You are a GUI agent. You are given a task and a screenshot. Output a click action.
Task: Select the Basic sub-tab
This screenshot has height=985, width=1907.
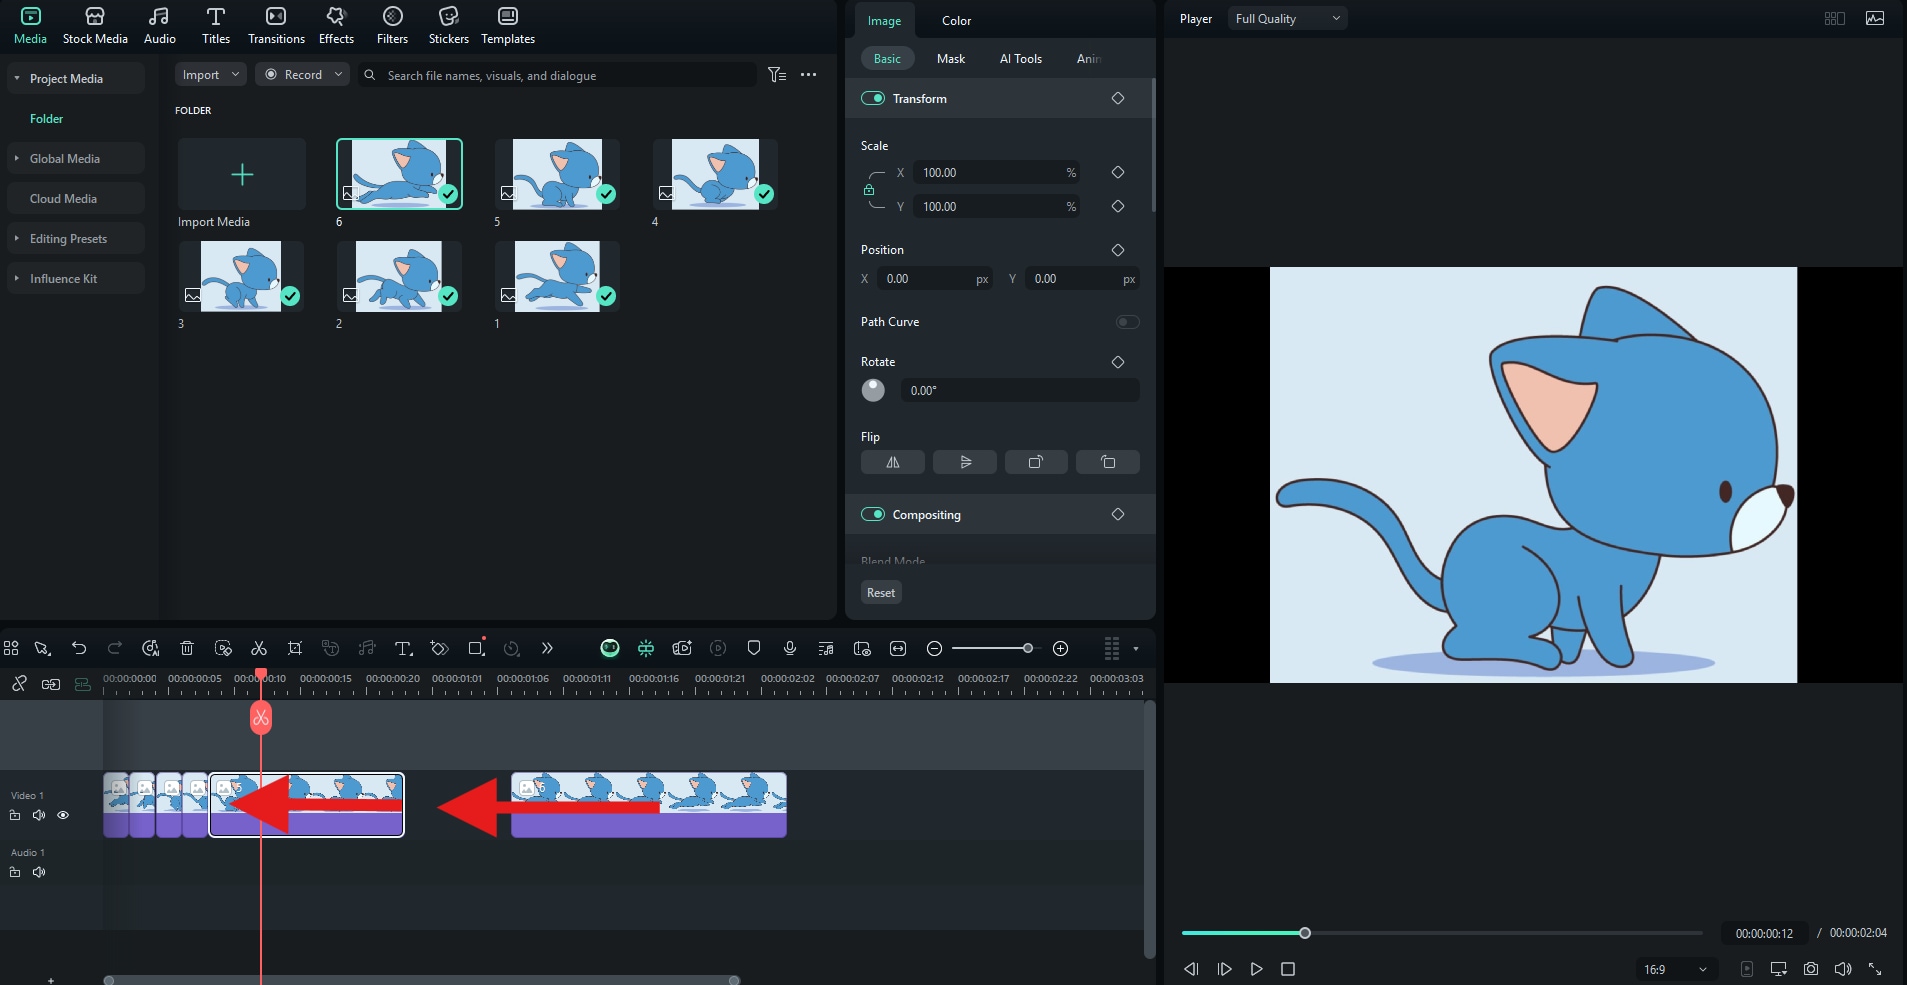(x=887, y=59)
